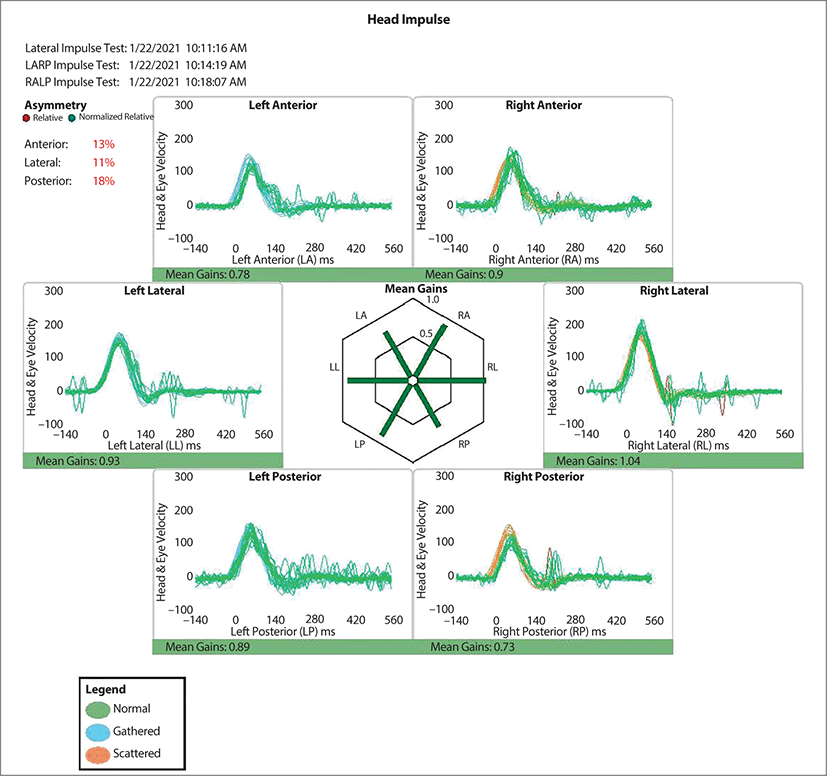Image resolution: width=827 pixels, height=776 pixels.
Task: Click the "Legend" box heading
Action: 105,689
